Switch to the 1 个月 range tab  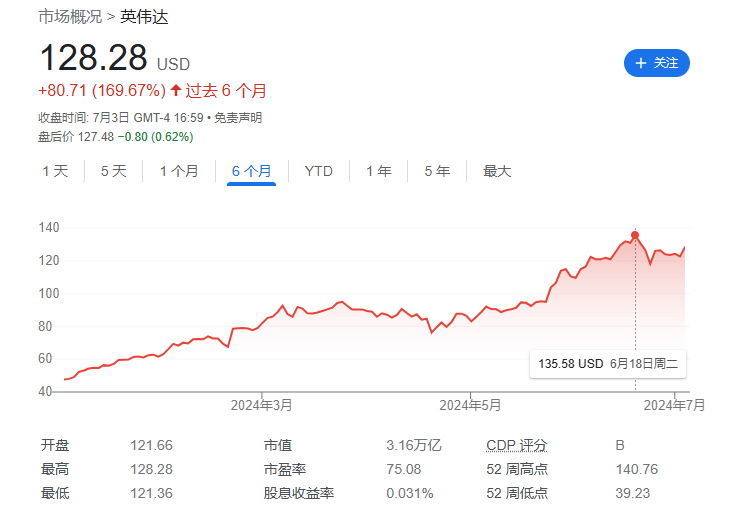point(179,171)
